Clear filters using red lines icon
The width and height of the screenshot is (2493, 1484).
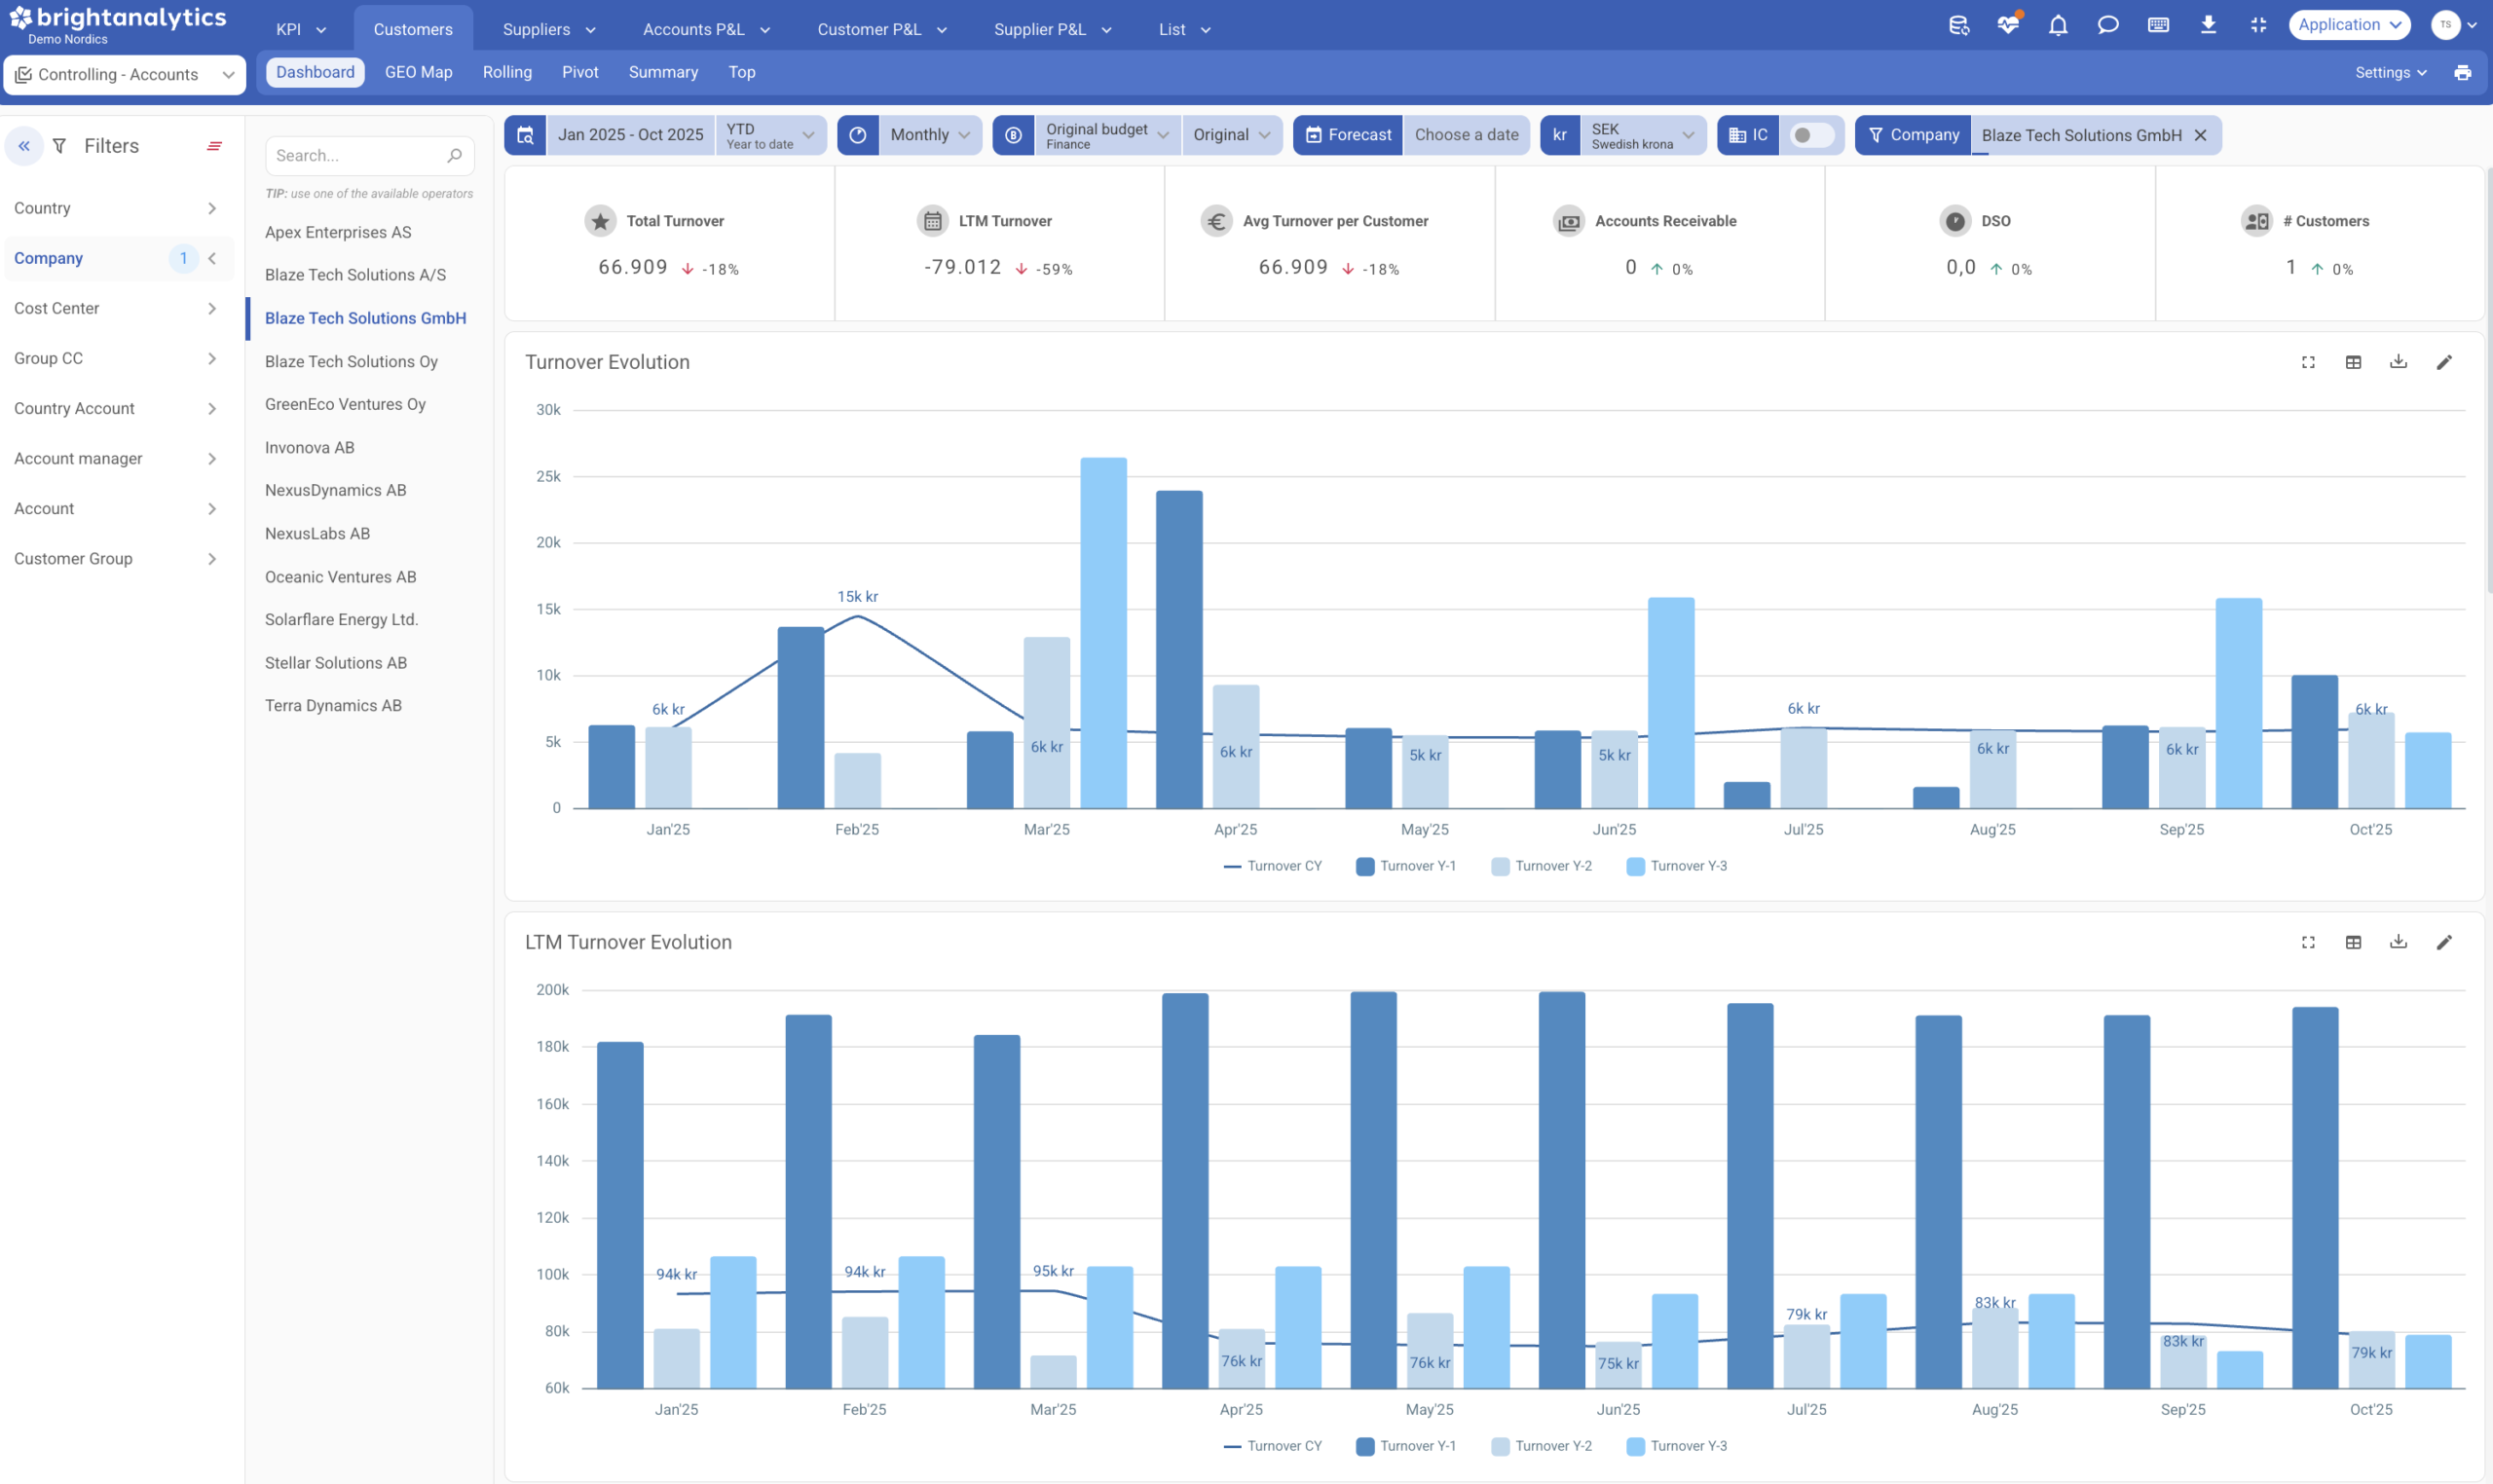214,146
